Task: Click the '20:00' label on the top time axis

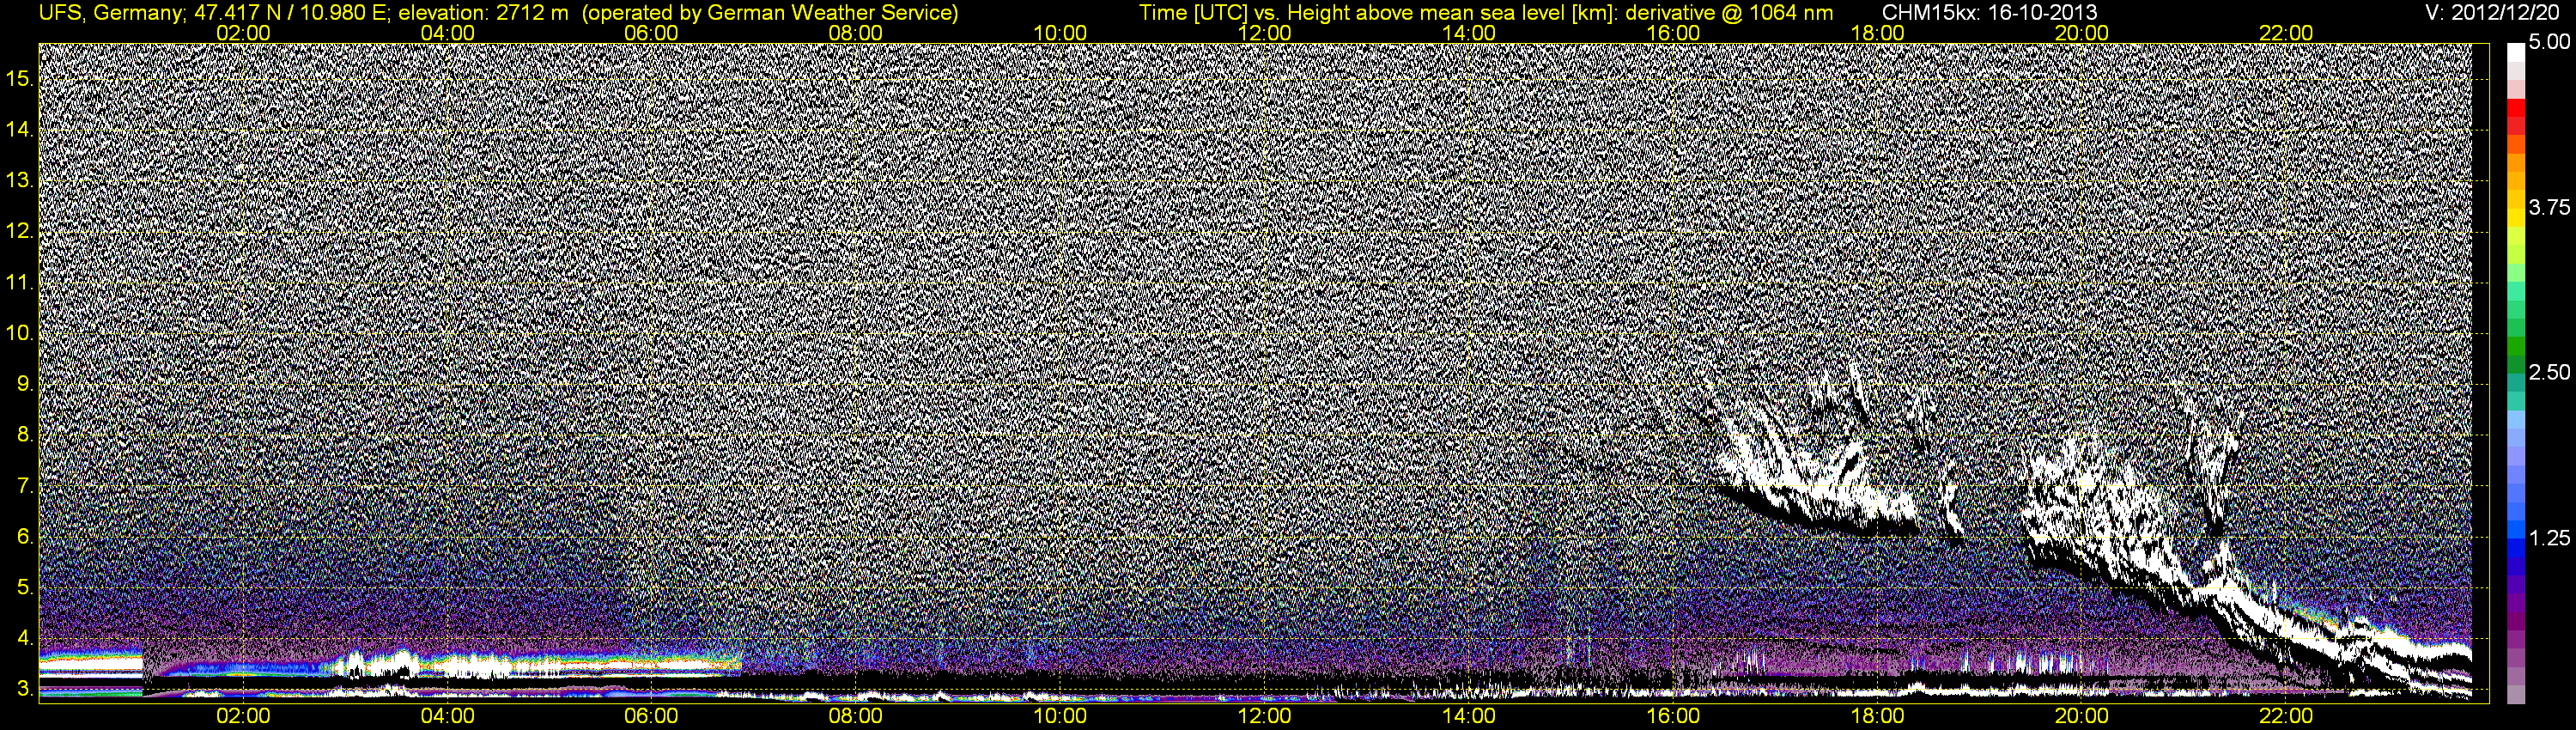Action: 2082,33
